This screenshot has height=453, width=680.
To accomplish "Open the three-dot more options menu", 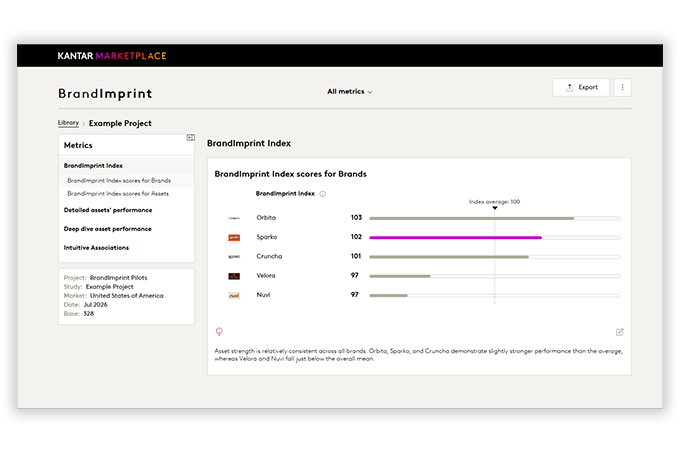I will click(x=622, y=87).
